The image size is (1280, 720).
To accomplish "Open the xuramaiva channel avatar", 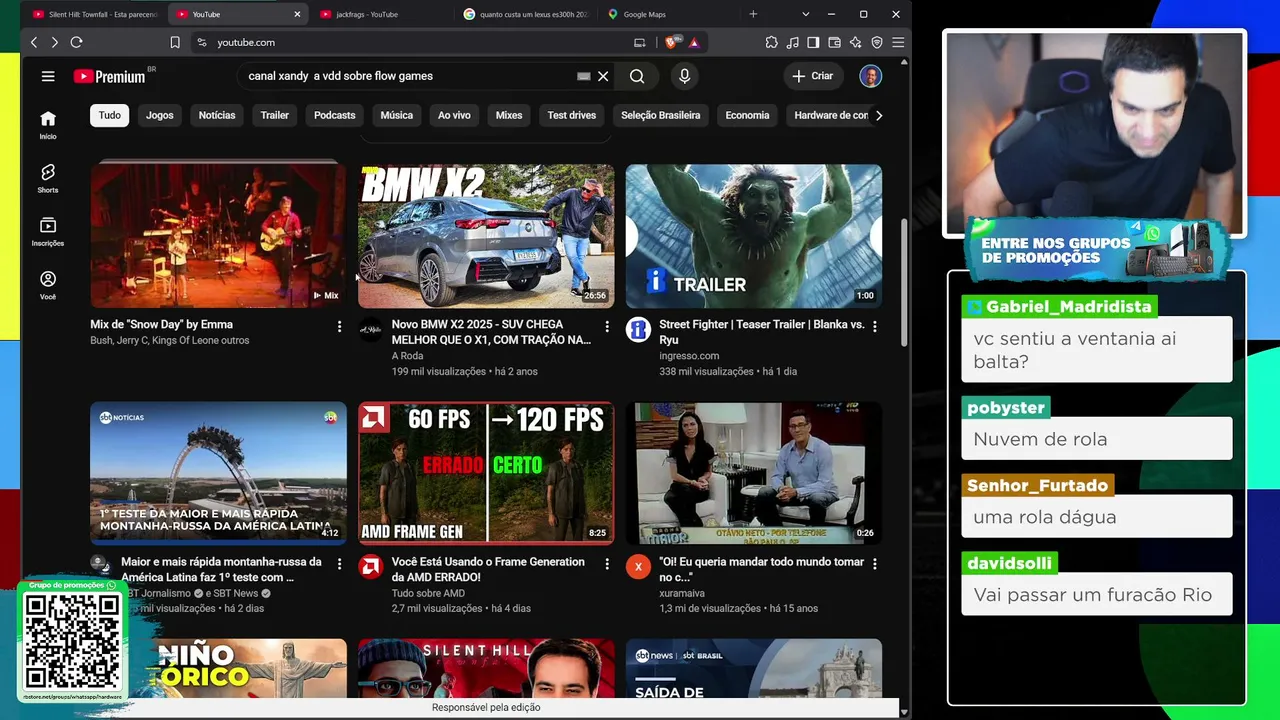I will click(x=638, y=567).
